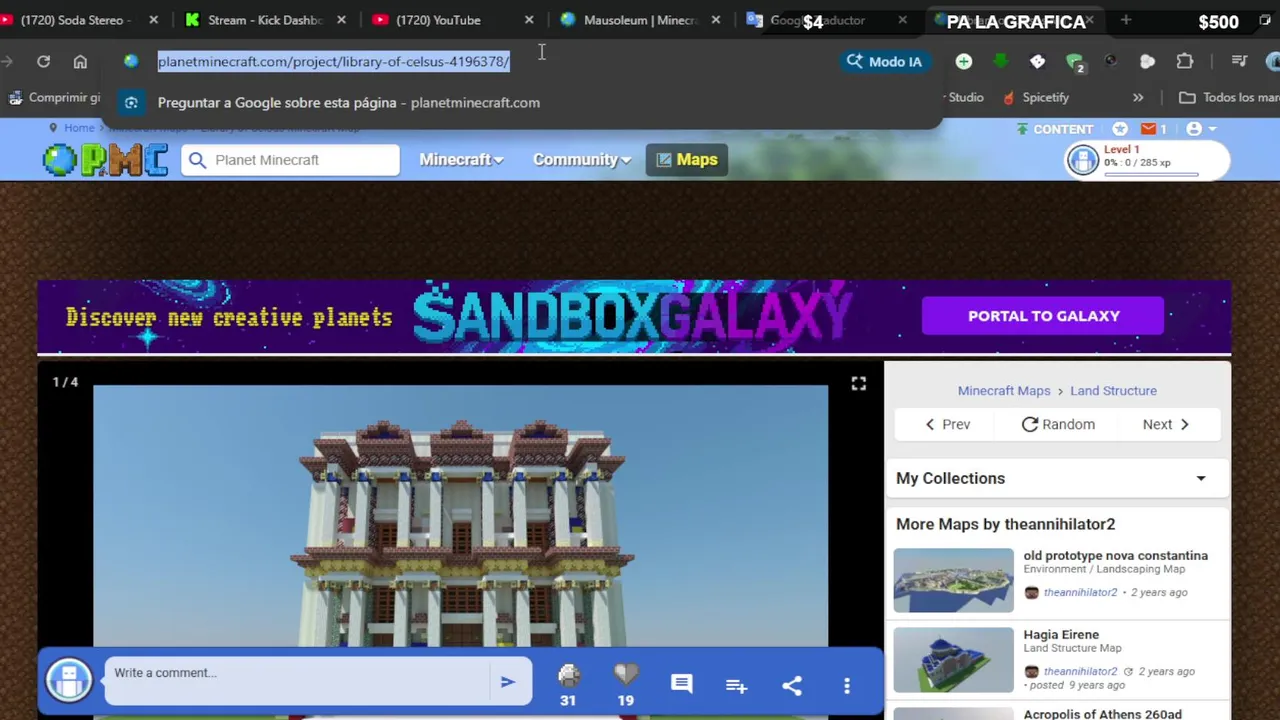1280x720 pixels.
Task: Open the white blob-shaped extension icon
Action: click(1147, 61)
